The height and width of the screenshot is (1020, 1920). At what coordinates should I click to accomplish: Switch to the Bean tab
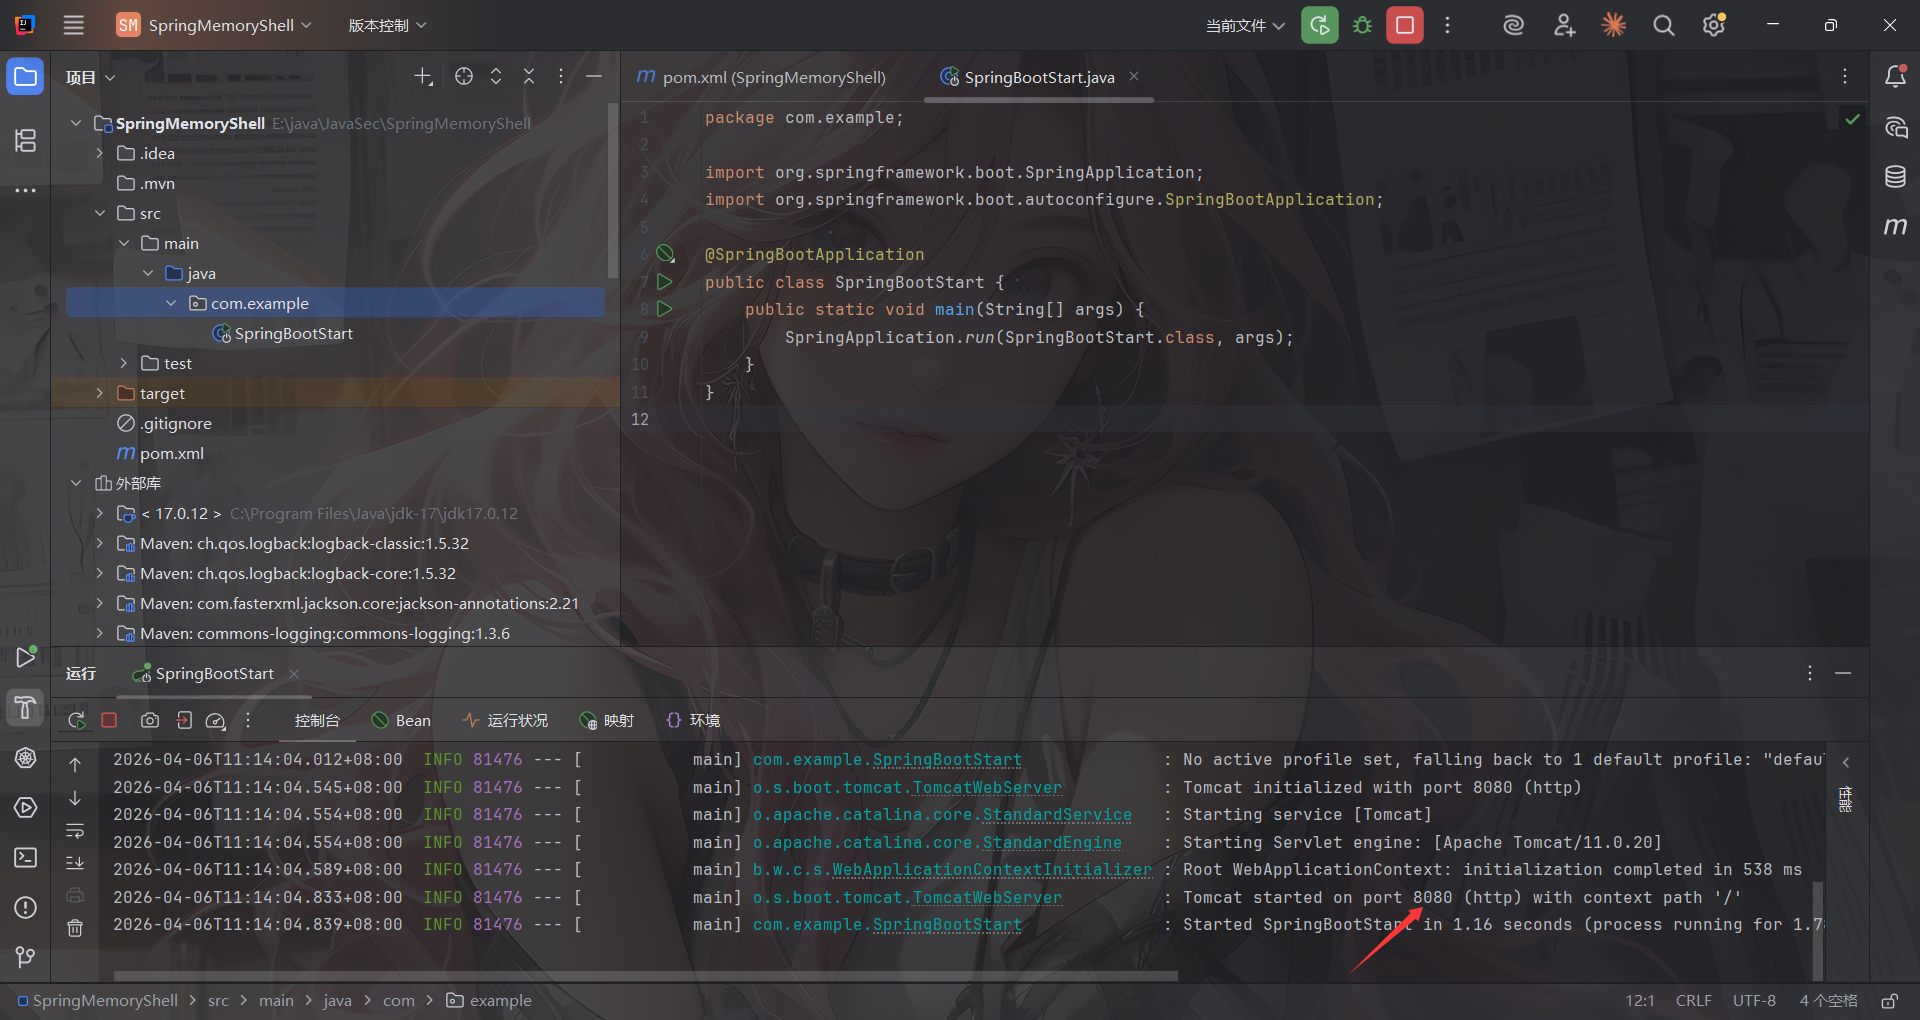[x=401, y=720]
